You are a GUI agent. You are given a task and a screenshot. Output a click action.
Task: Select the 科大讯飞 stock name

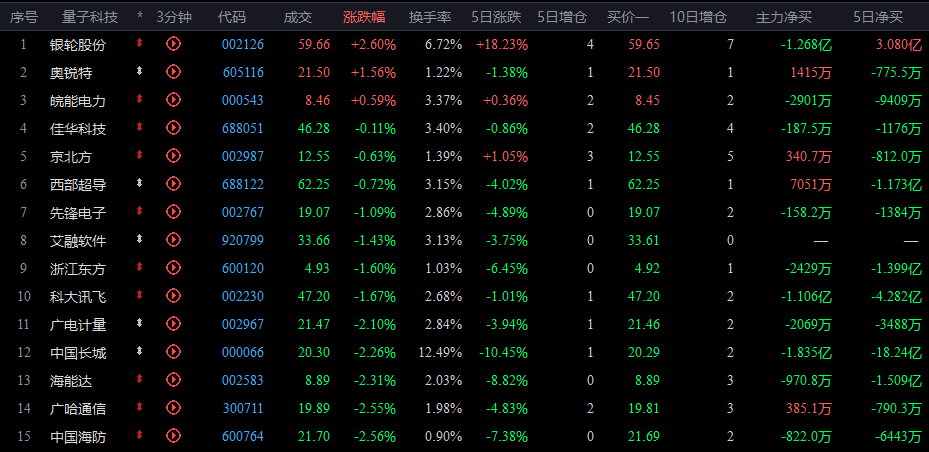78,297
